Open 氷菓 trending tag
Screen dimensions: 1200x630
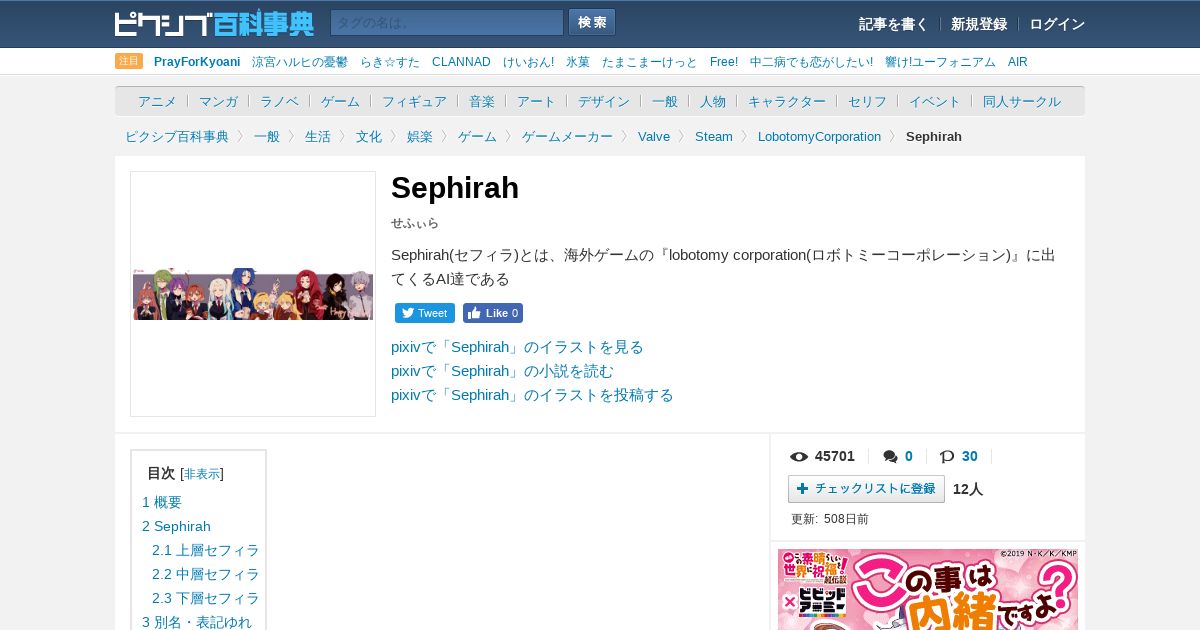(578, 62)
